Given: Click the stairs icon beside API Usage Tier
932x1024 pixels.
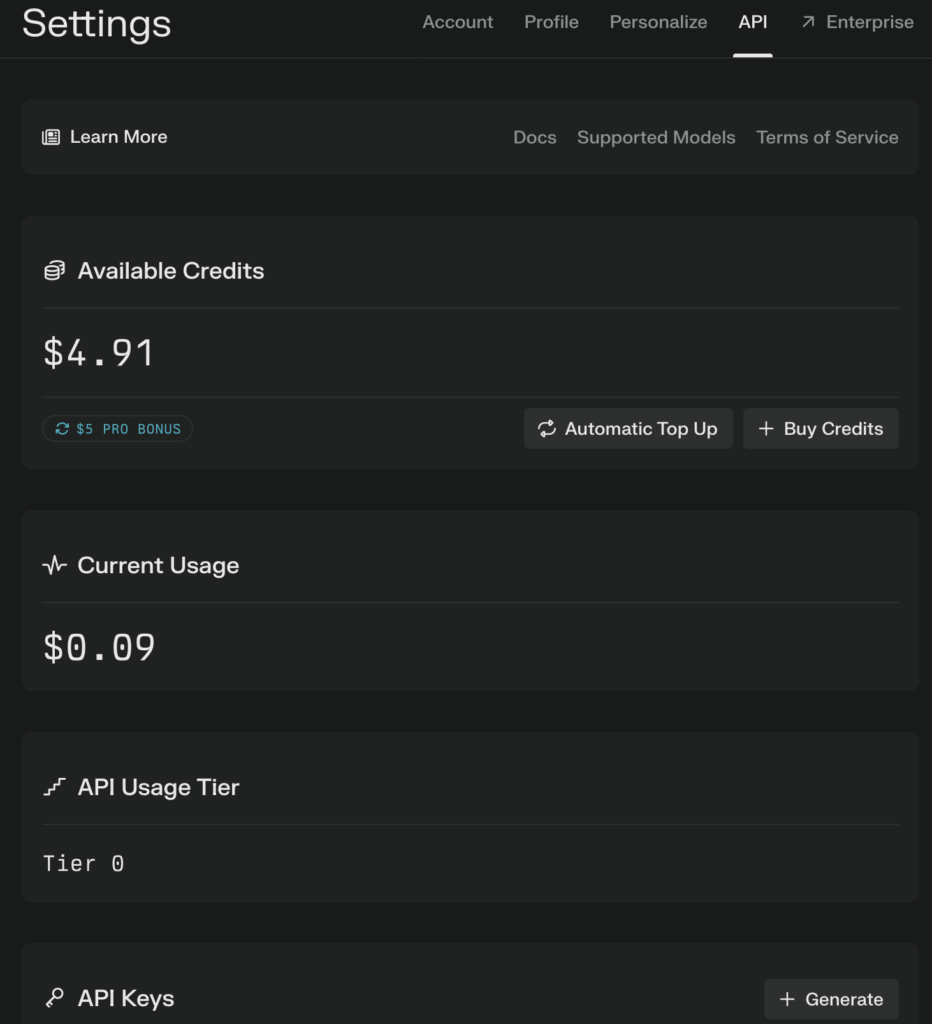Looking at the screenshot, I should [x=54, y=788].
